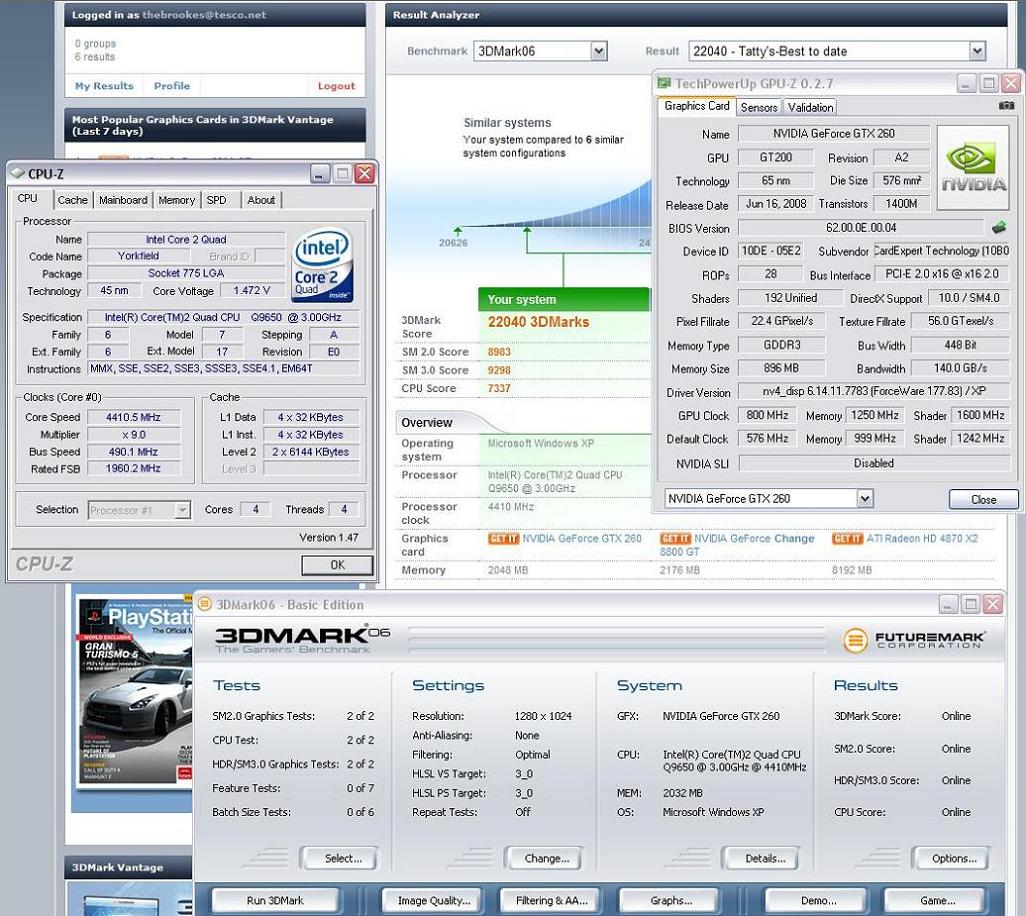
Task: Open the Result dropdown showing 22040 Tatty's-Best
Action: tap(977, 51)
